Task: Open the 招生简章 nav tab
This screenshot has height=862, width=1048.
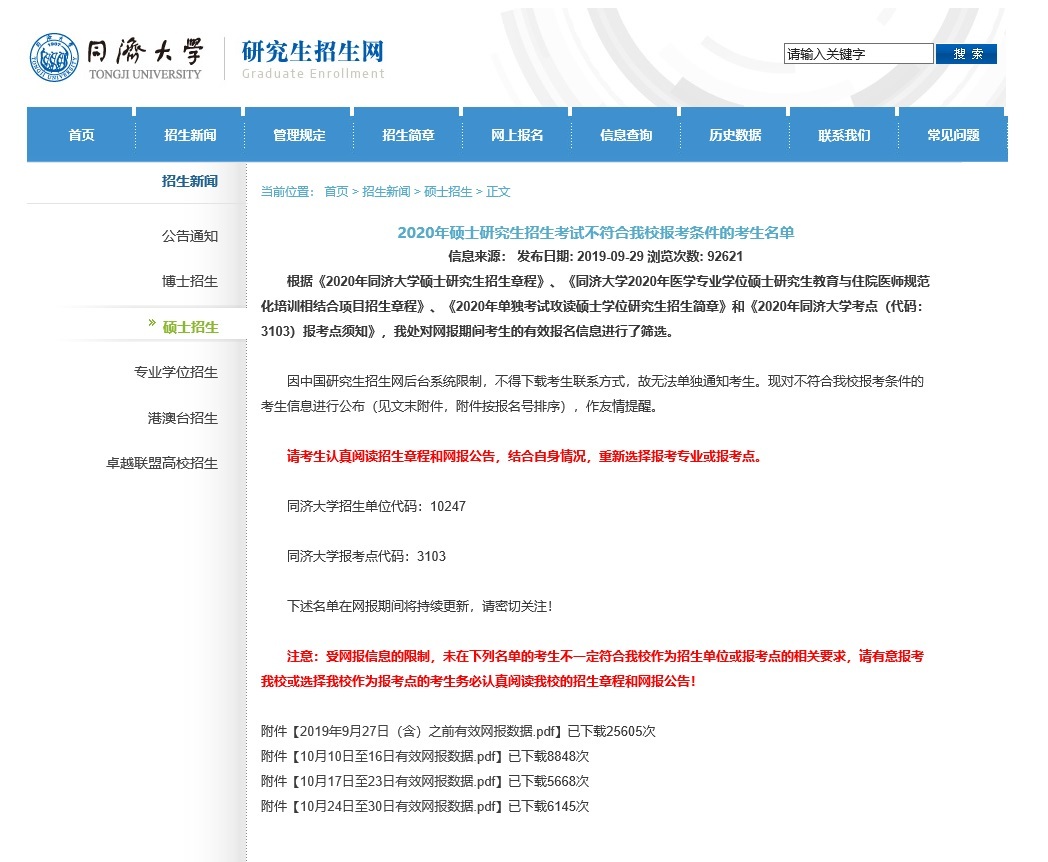Action: (x=408, y=135)
